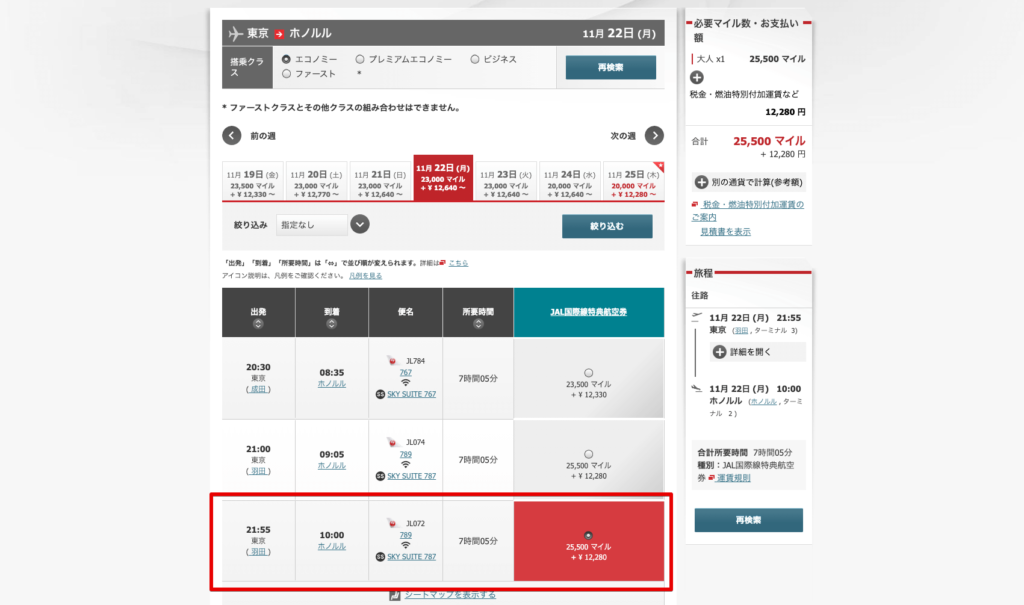
Task: Click the SS seat icon in the JL074 row
Action: pyautogui.click(x=380, y=476)
